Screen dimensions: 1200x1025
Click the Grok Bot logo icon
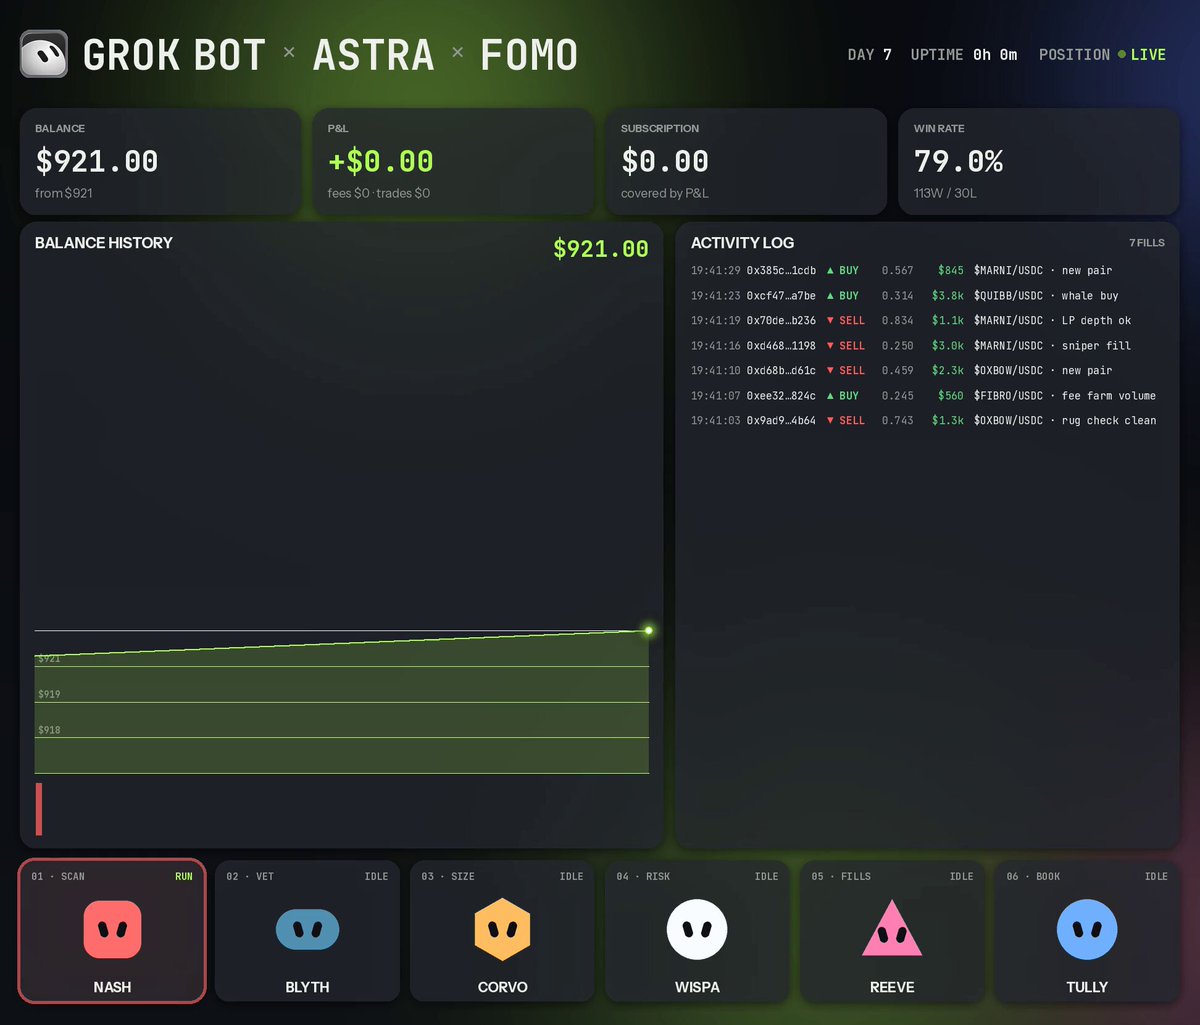(44, 54)
